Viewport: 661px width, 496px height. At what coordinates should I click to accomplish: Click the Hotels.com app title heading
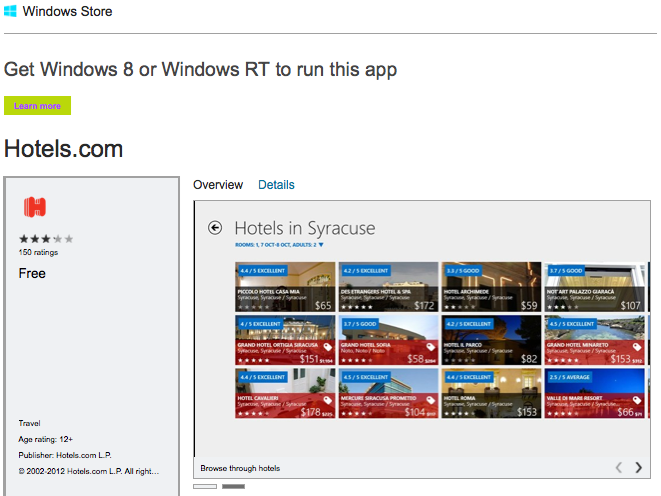coord(63,149)
